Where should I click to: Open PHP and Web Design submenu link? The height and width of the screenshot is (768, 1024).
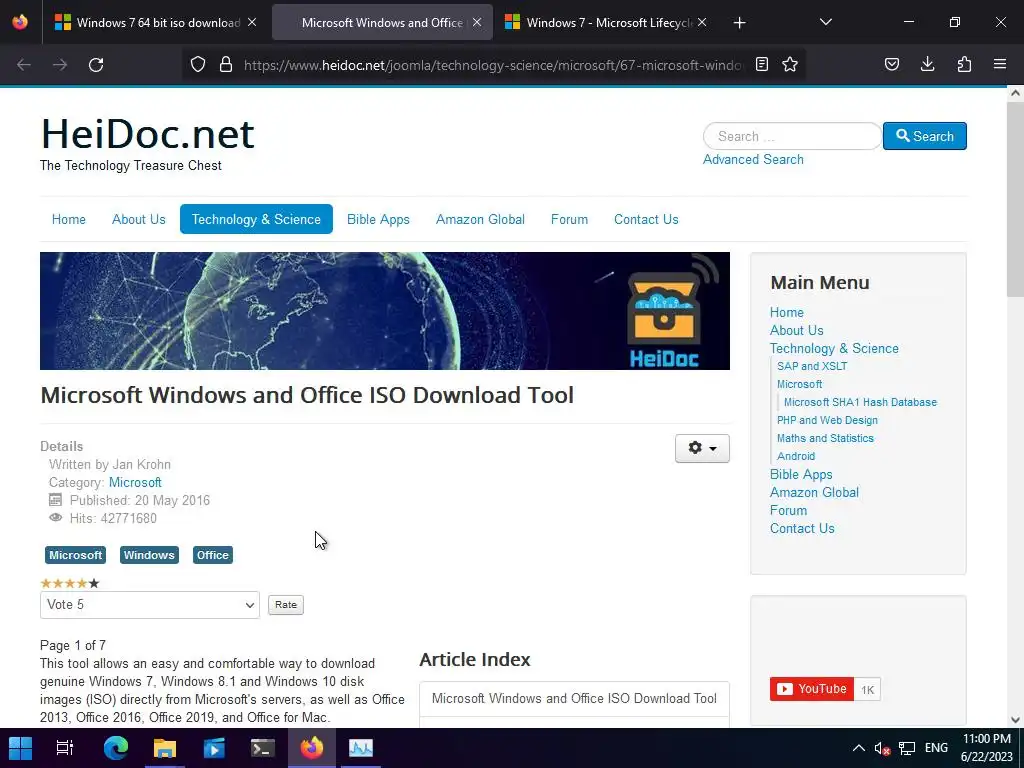[x=827, y=420]
